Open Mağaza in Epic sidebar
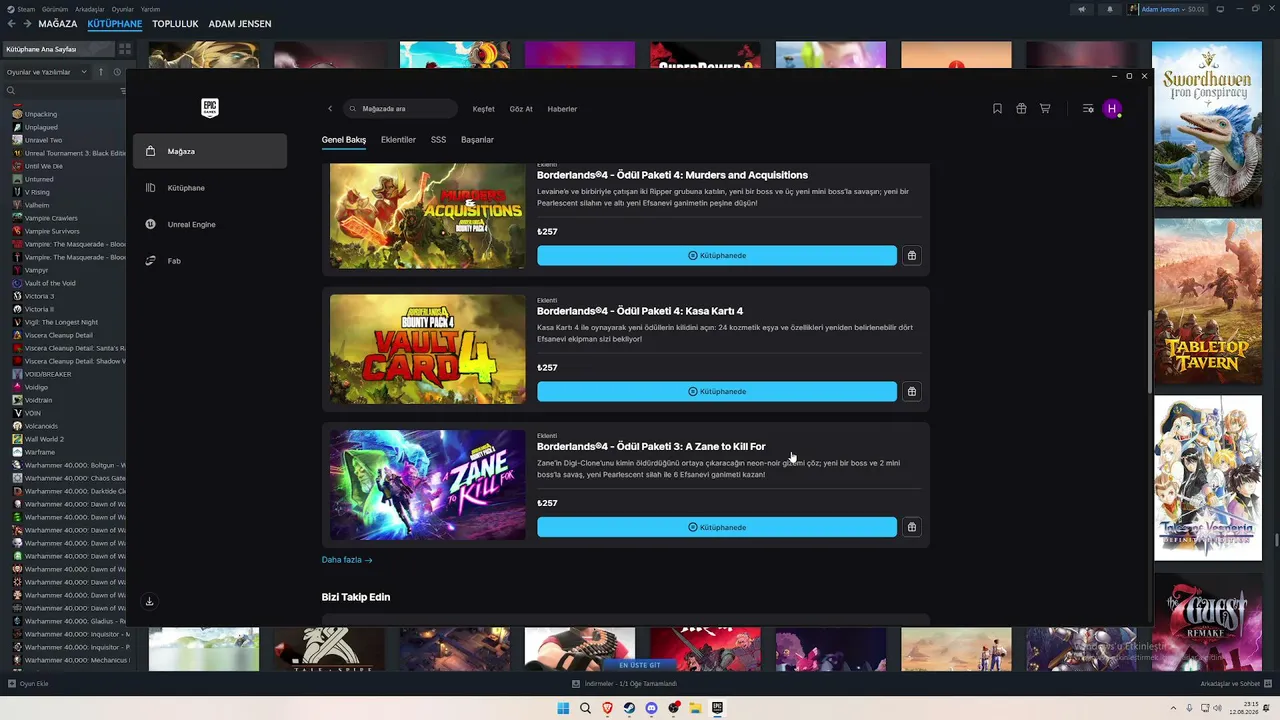The width and height of the screenshot is (1280, 720). [210, 151]
